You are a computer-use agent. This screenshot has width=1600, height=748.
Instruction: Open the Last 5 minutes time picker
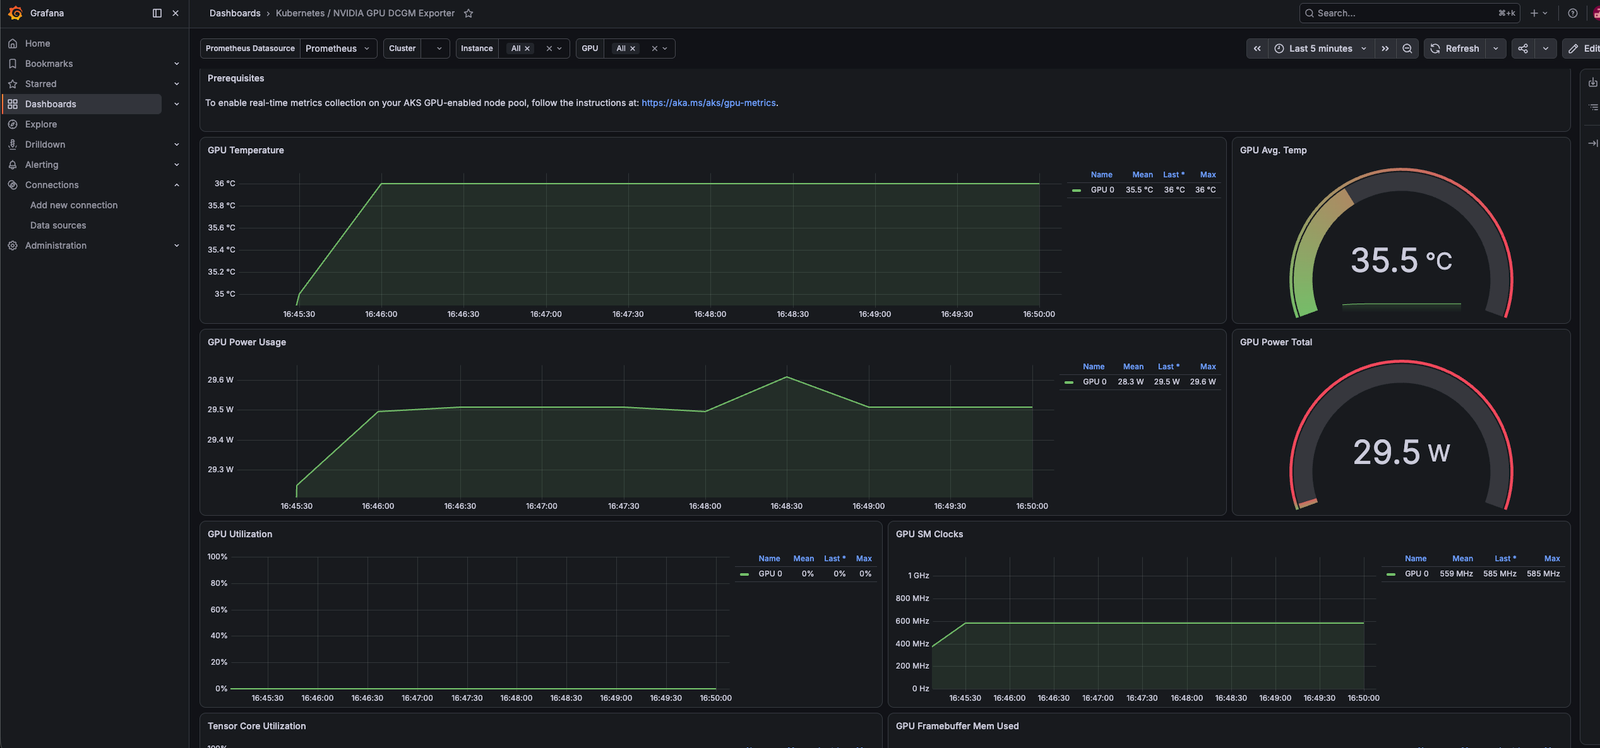[x=1320, y=48]
